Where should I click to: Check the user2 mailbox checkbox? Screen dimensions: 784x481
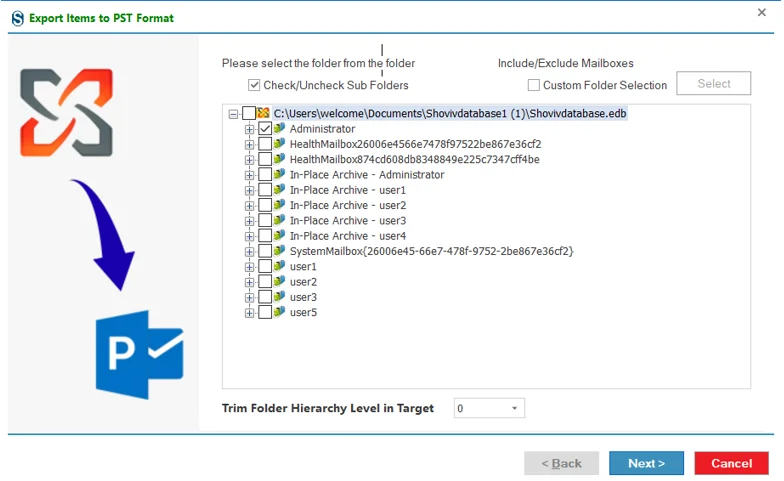pos(265,282)
